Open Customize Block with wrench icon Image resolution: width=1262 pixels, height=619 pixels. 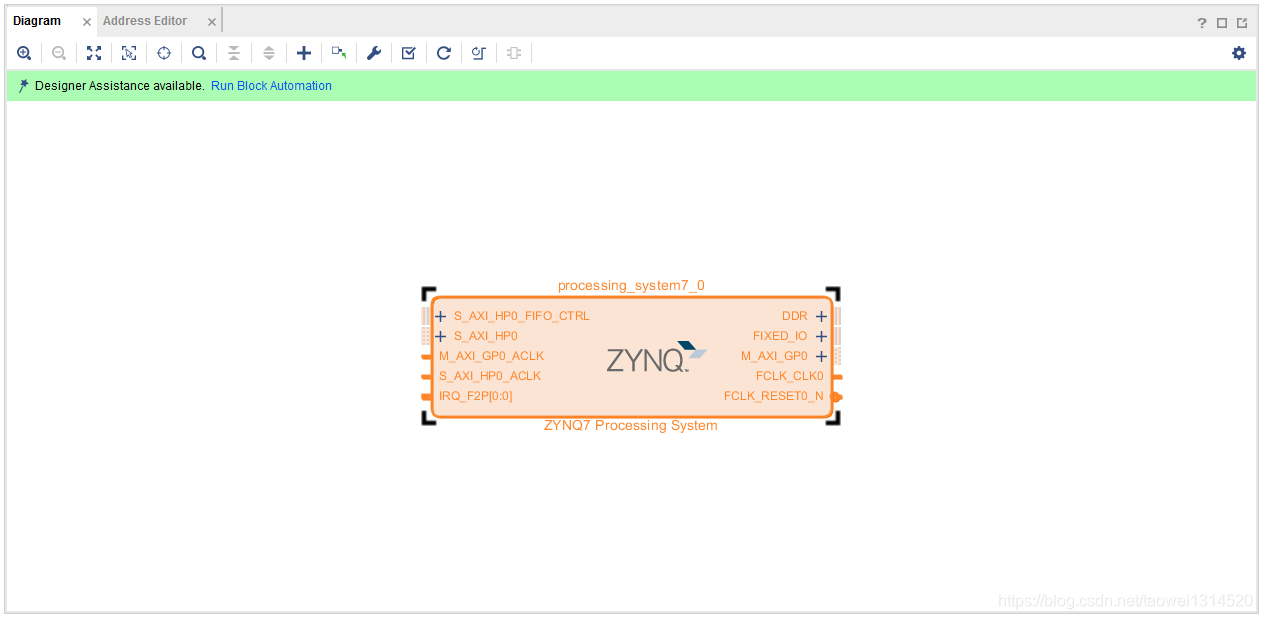374,53
